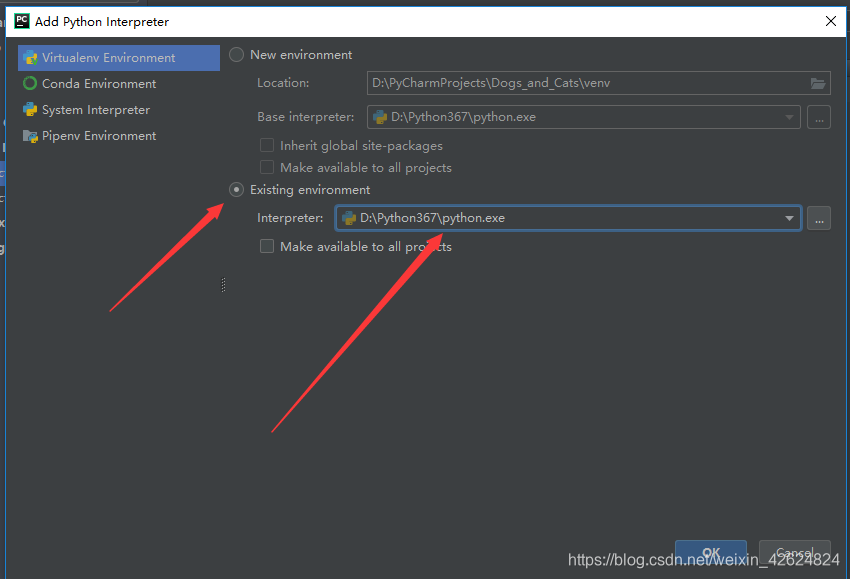Click the OK button
This screenshot has height=579, width=850.
click(711, 553)
